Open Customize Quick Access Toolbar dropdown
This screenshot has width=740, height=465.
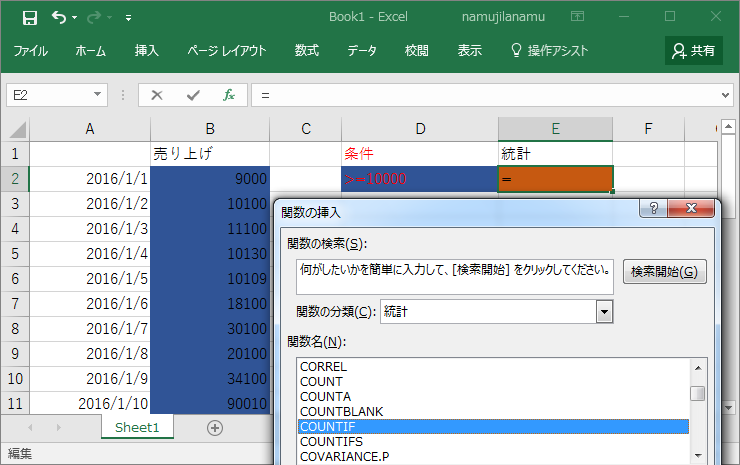[x=128, y=18]
